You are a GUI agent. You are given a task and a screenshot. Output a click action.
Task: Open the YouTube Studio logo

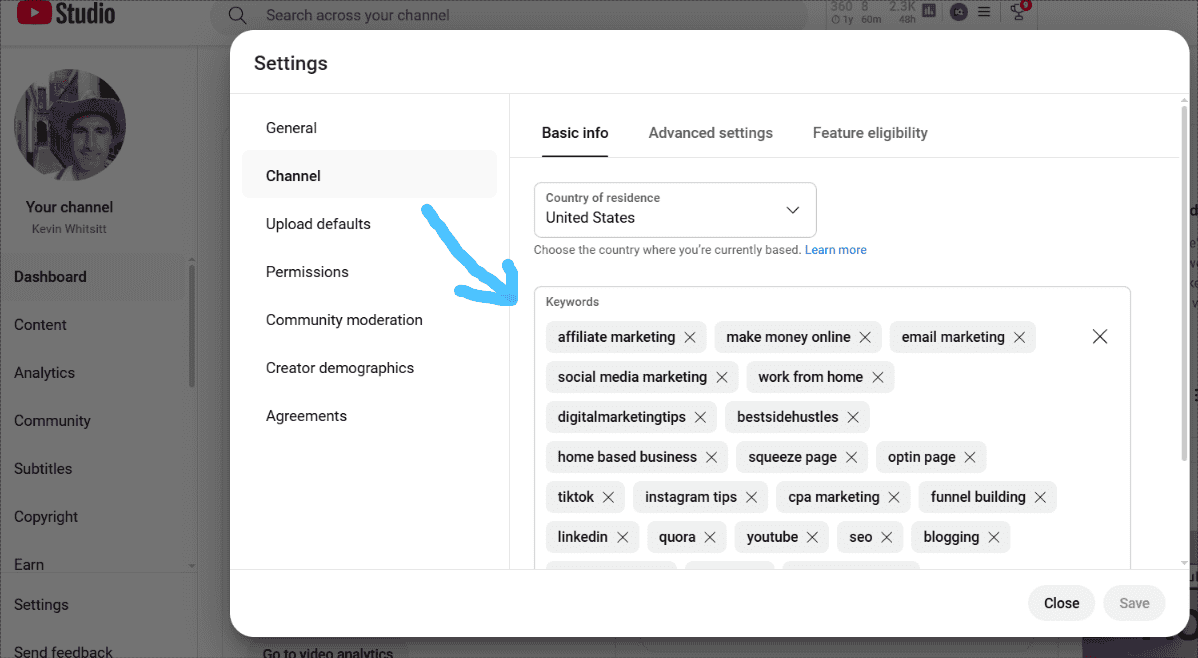click(66, 13)
